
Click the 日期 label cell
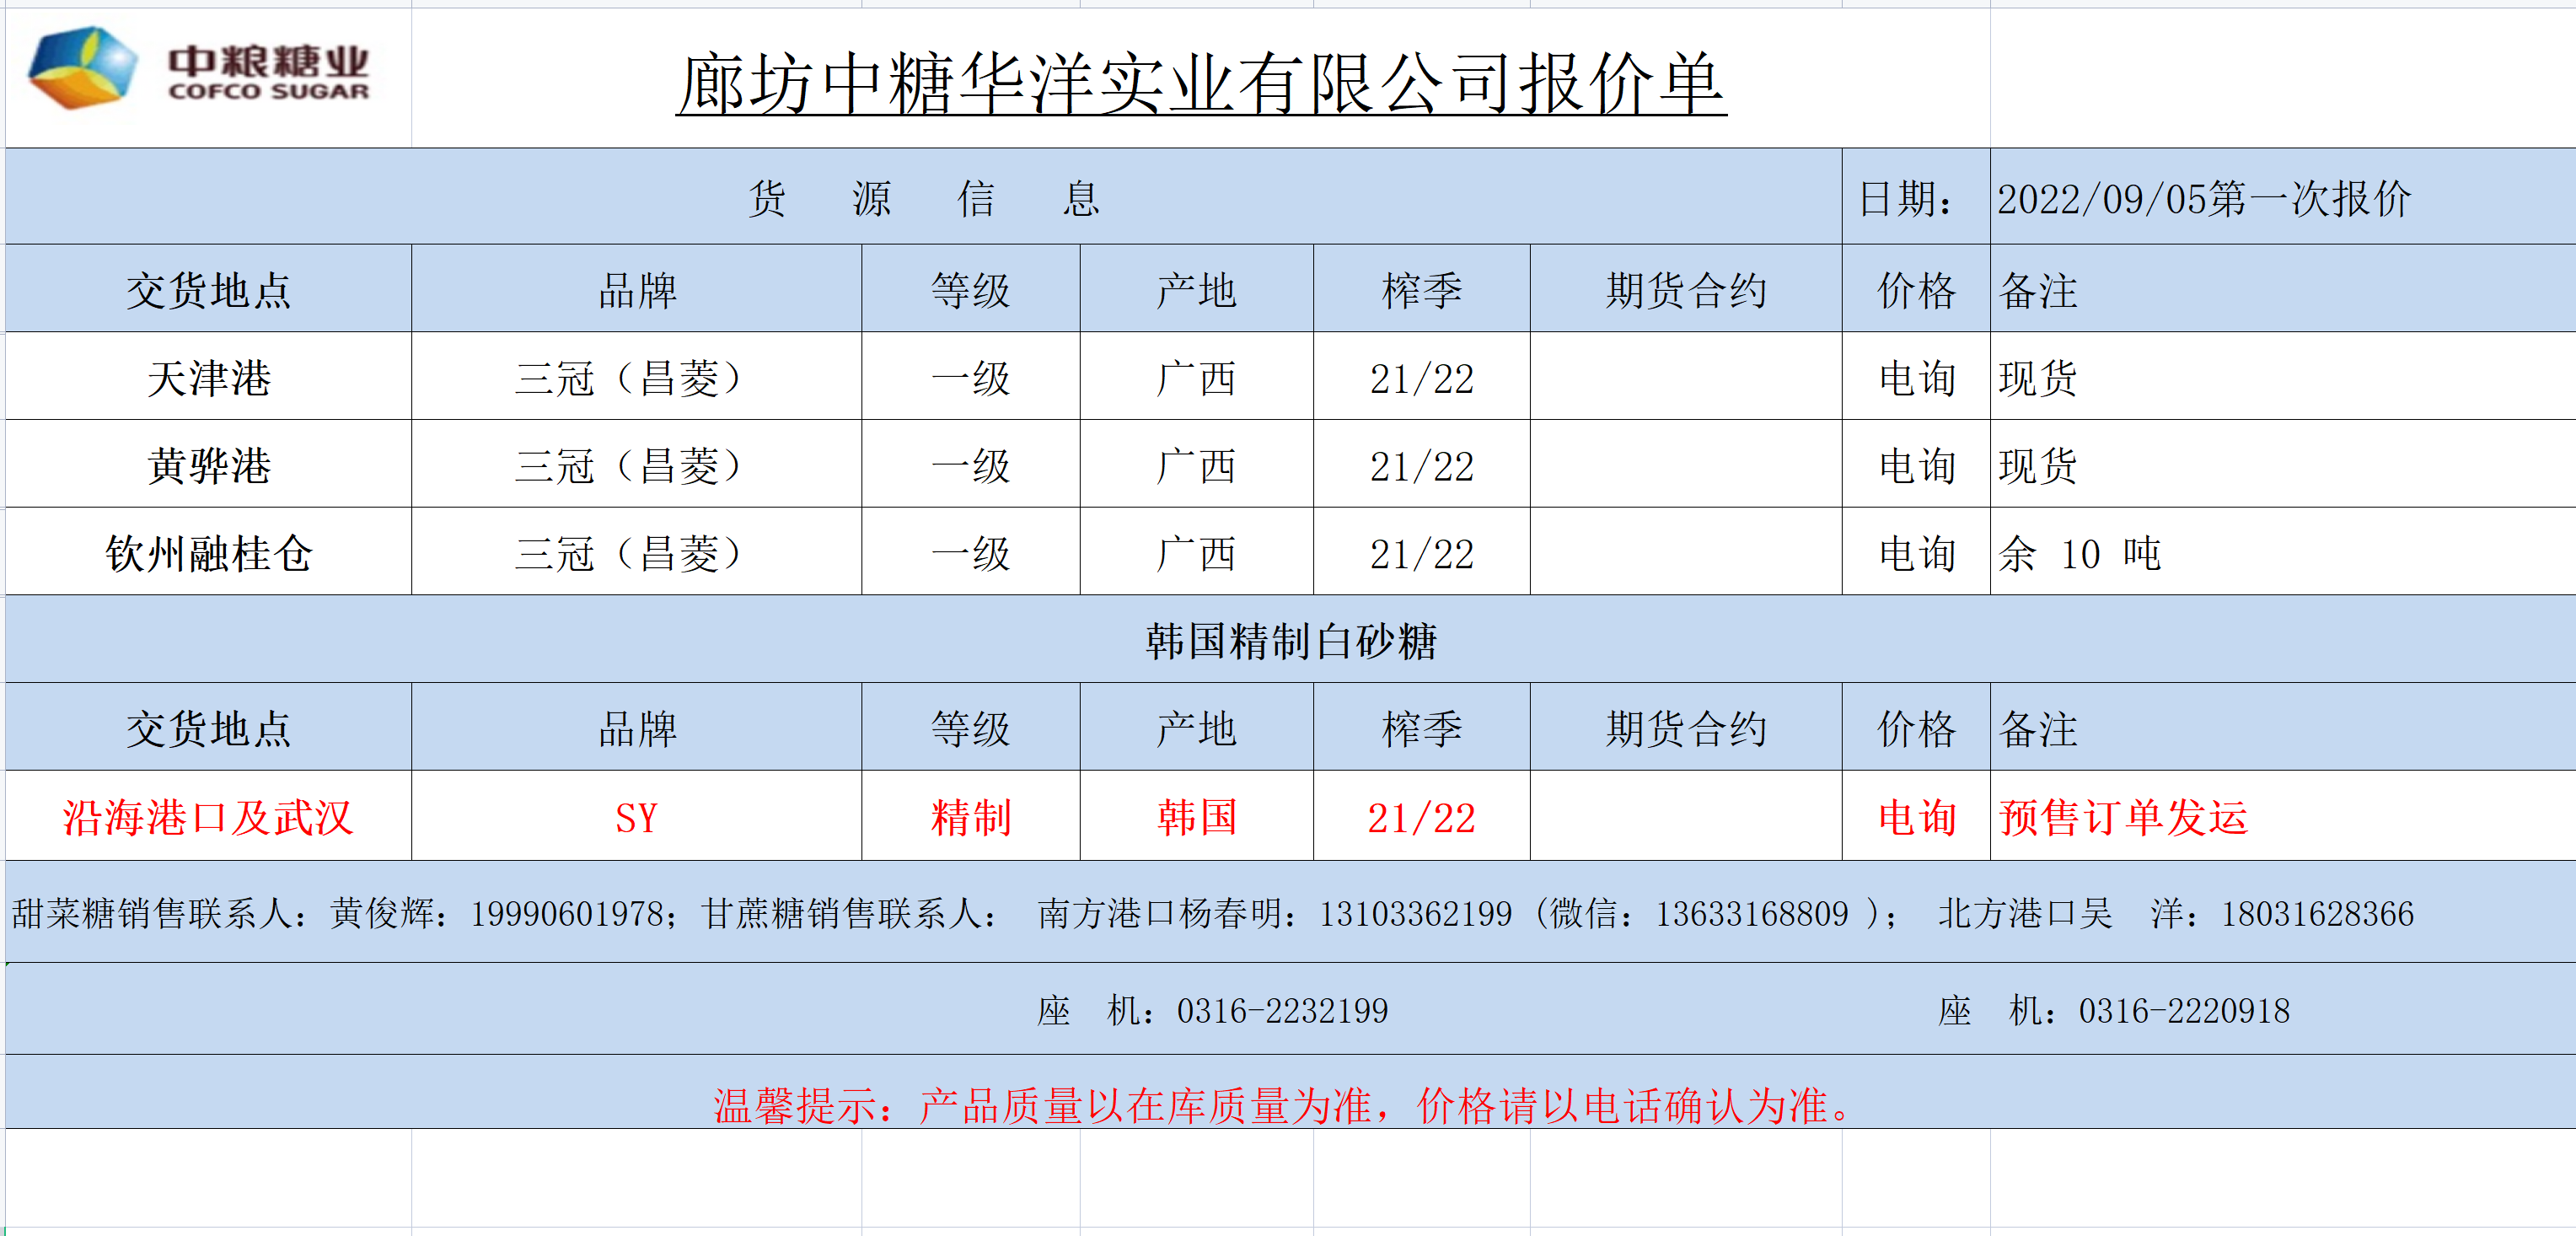1906,198
